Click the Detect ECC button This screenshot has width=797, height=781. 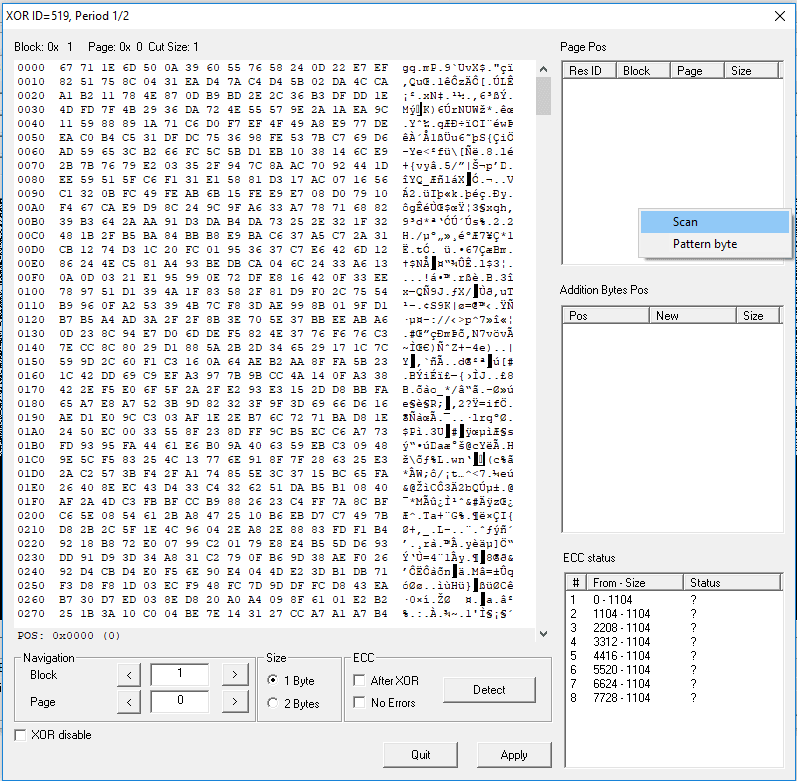(489, 690)
